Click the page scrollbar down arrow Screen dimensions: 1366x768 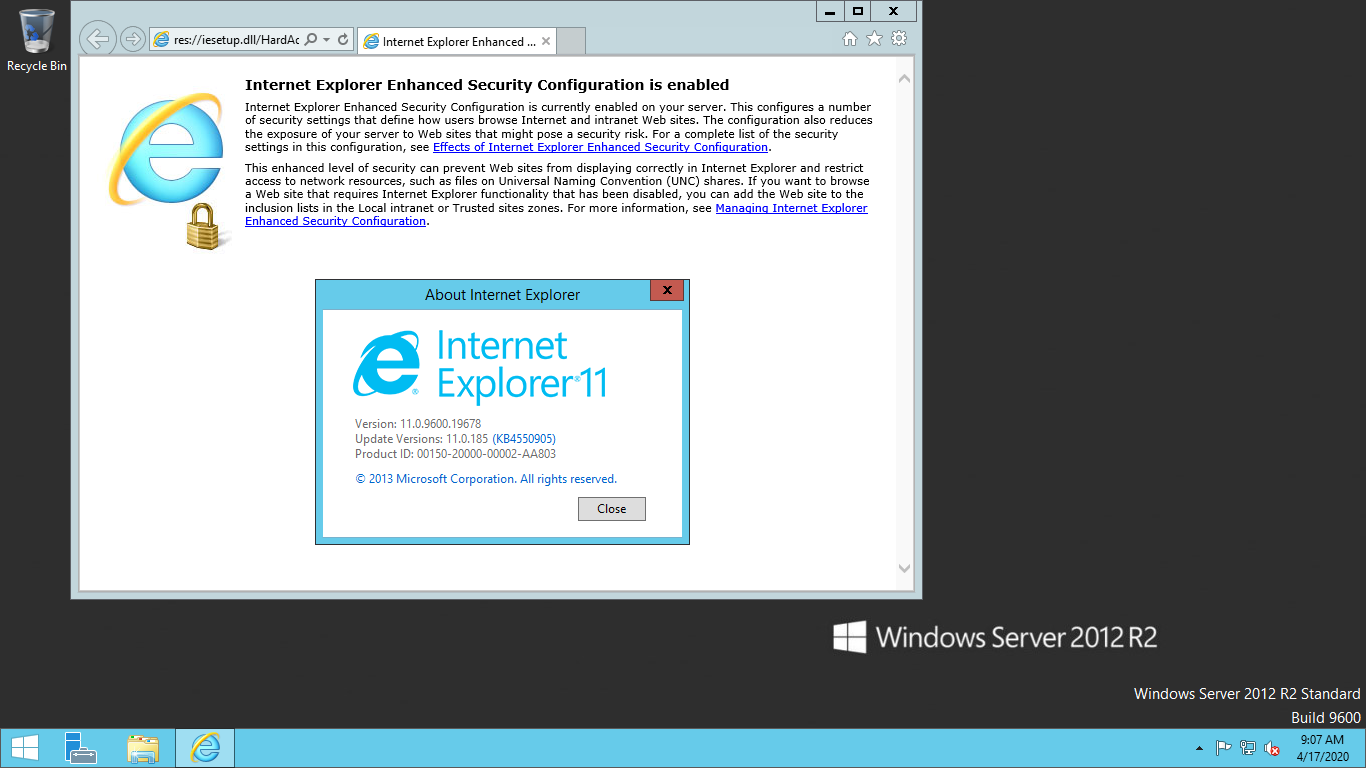tap(904, 568)
